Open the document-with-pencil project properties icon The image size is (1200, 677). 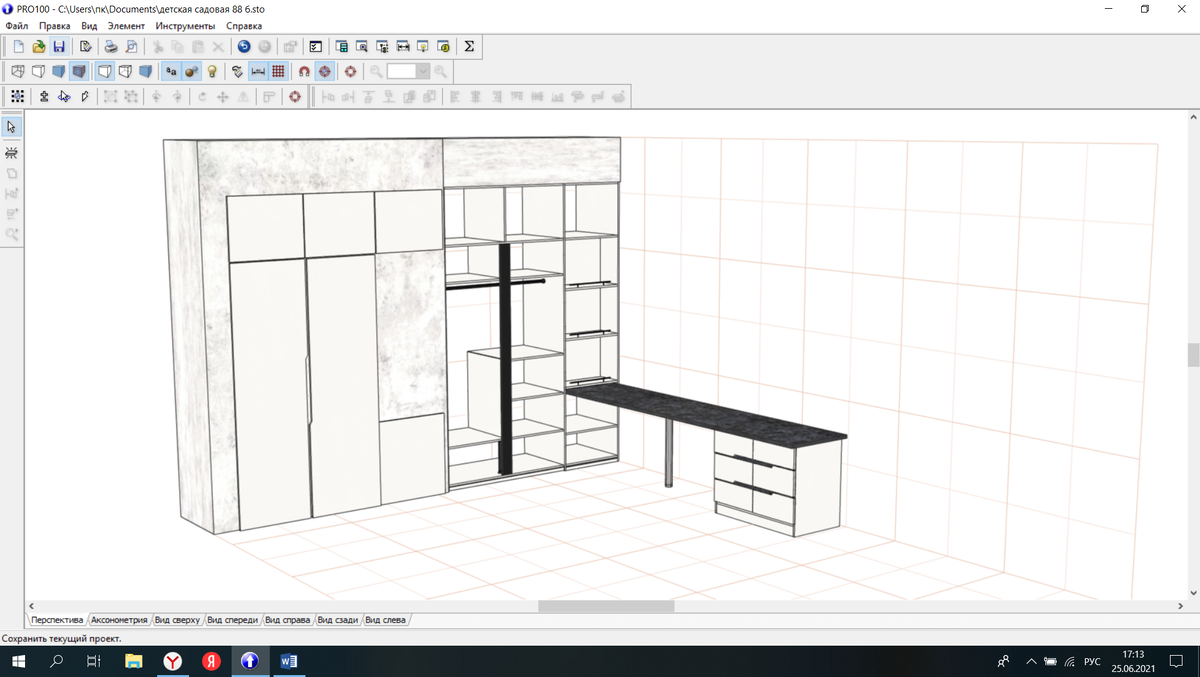click(x=85, y=46)
